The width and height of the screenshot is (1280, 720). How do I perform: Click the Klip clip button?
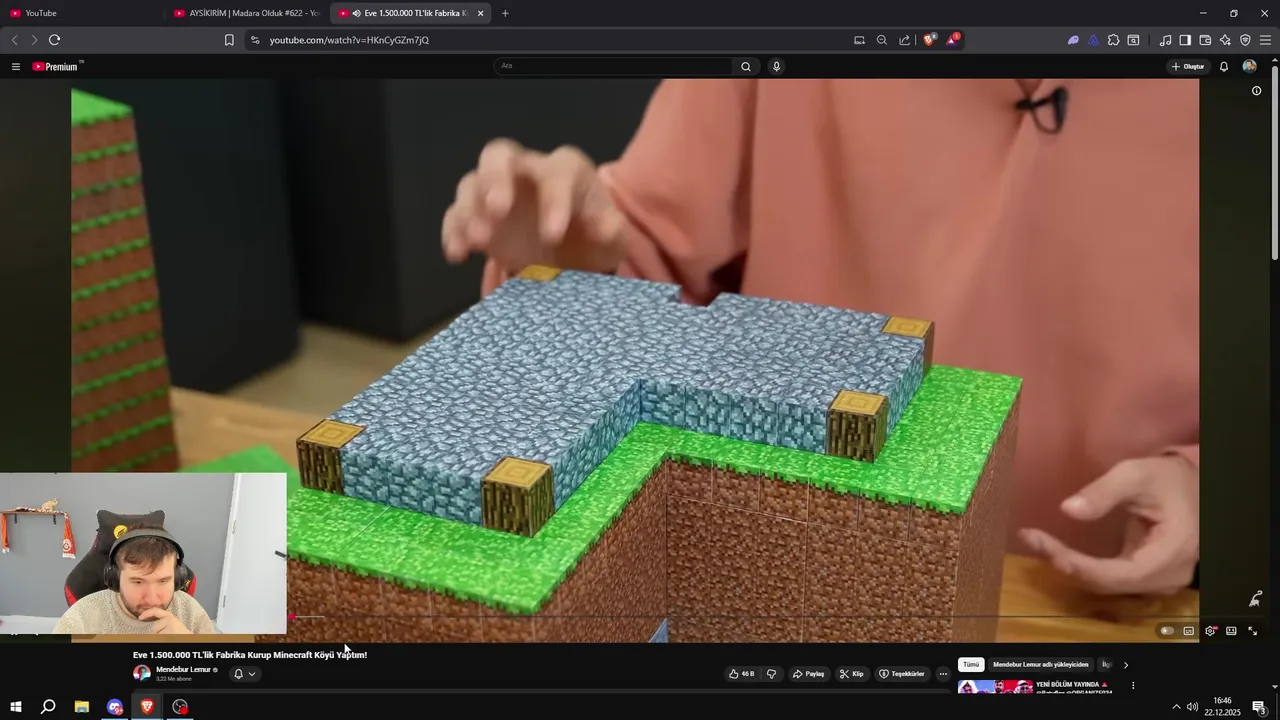[851, 674]
